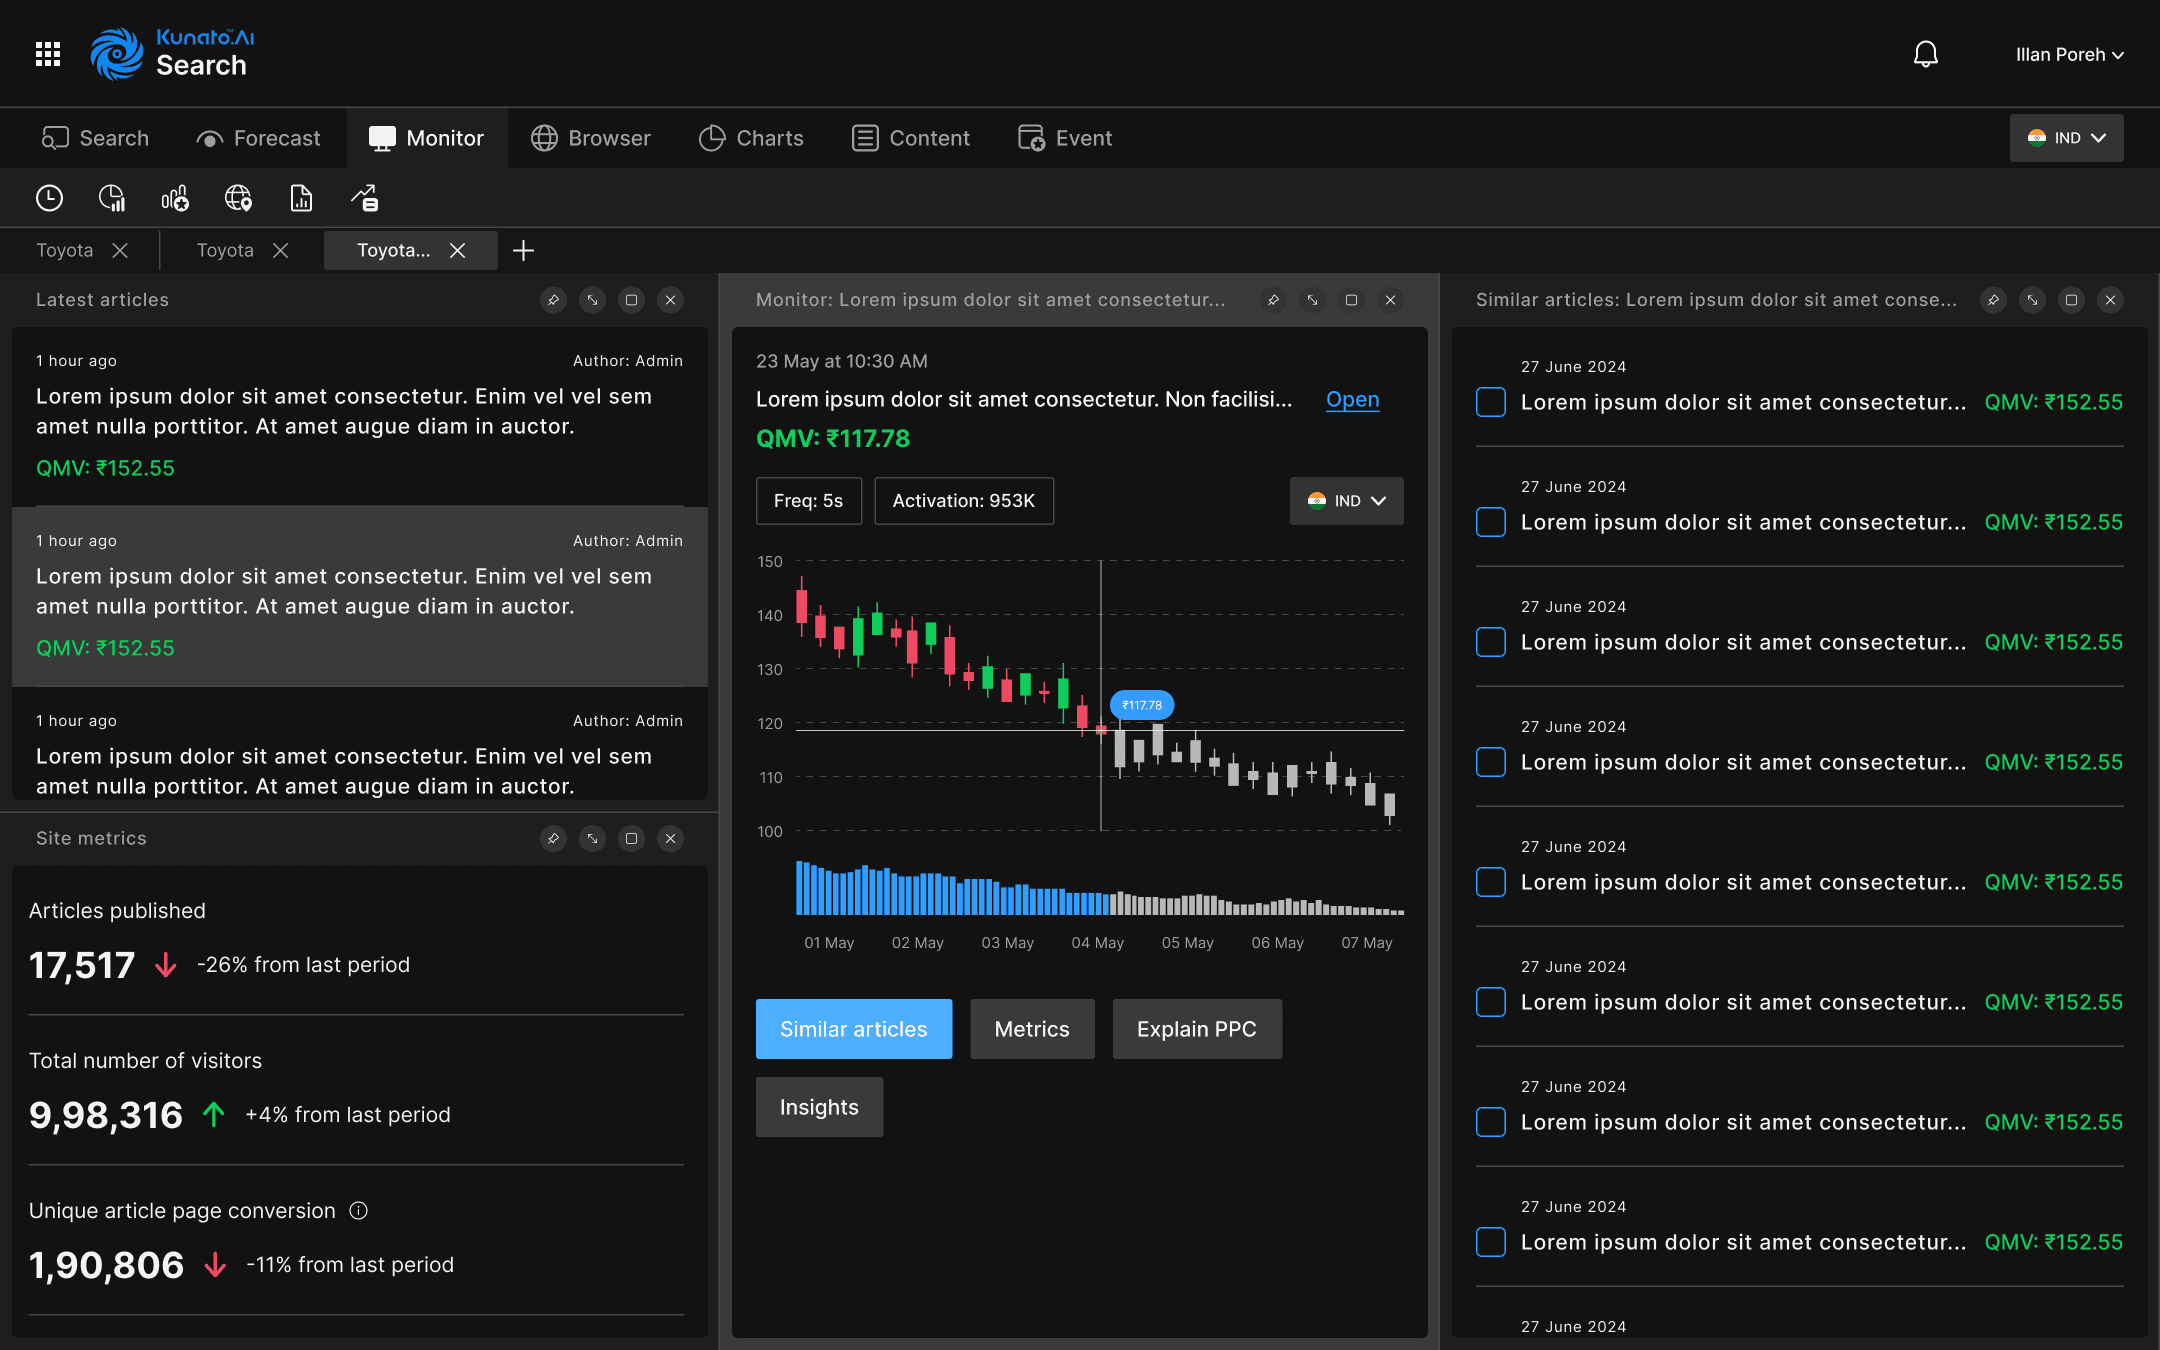Close the active Toyota... tab
Image resolution: width=2160 pixels, height=1350 pixels.
(457, 250)
